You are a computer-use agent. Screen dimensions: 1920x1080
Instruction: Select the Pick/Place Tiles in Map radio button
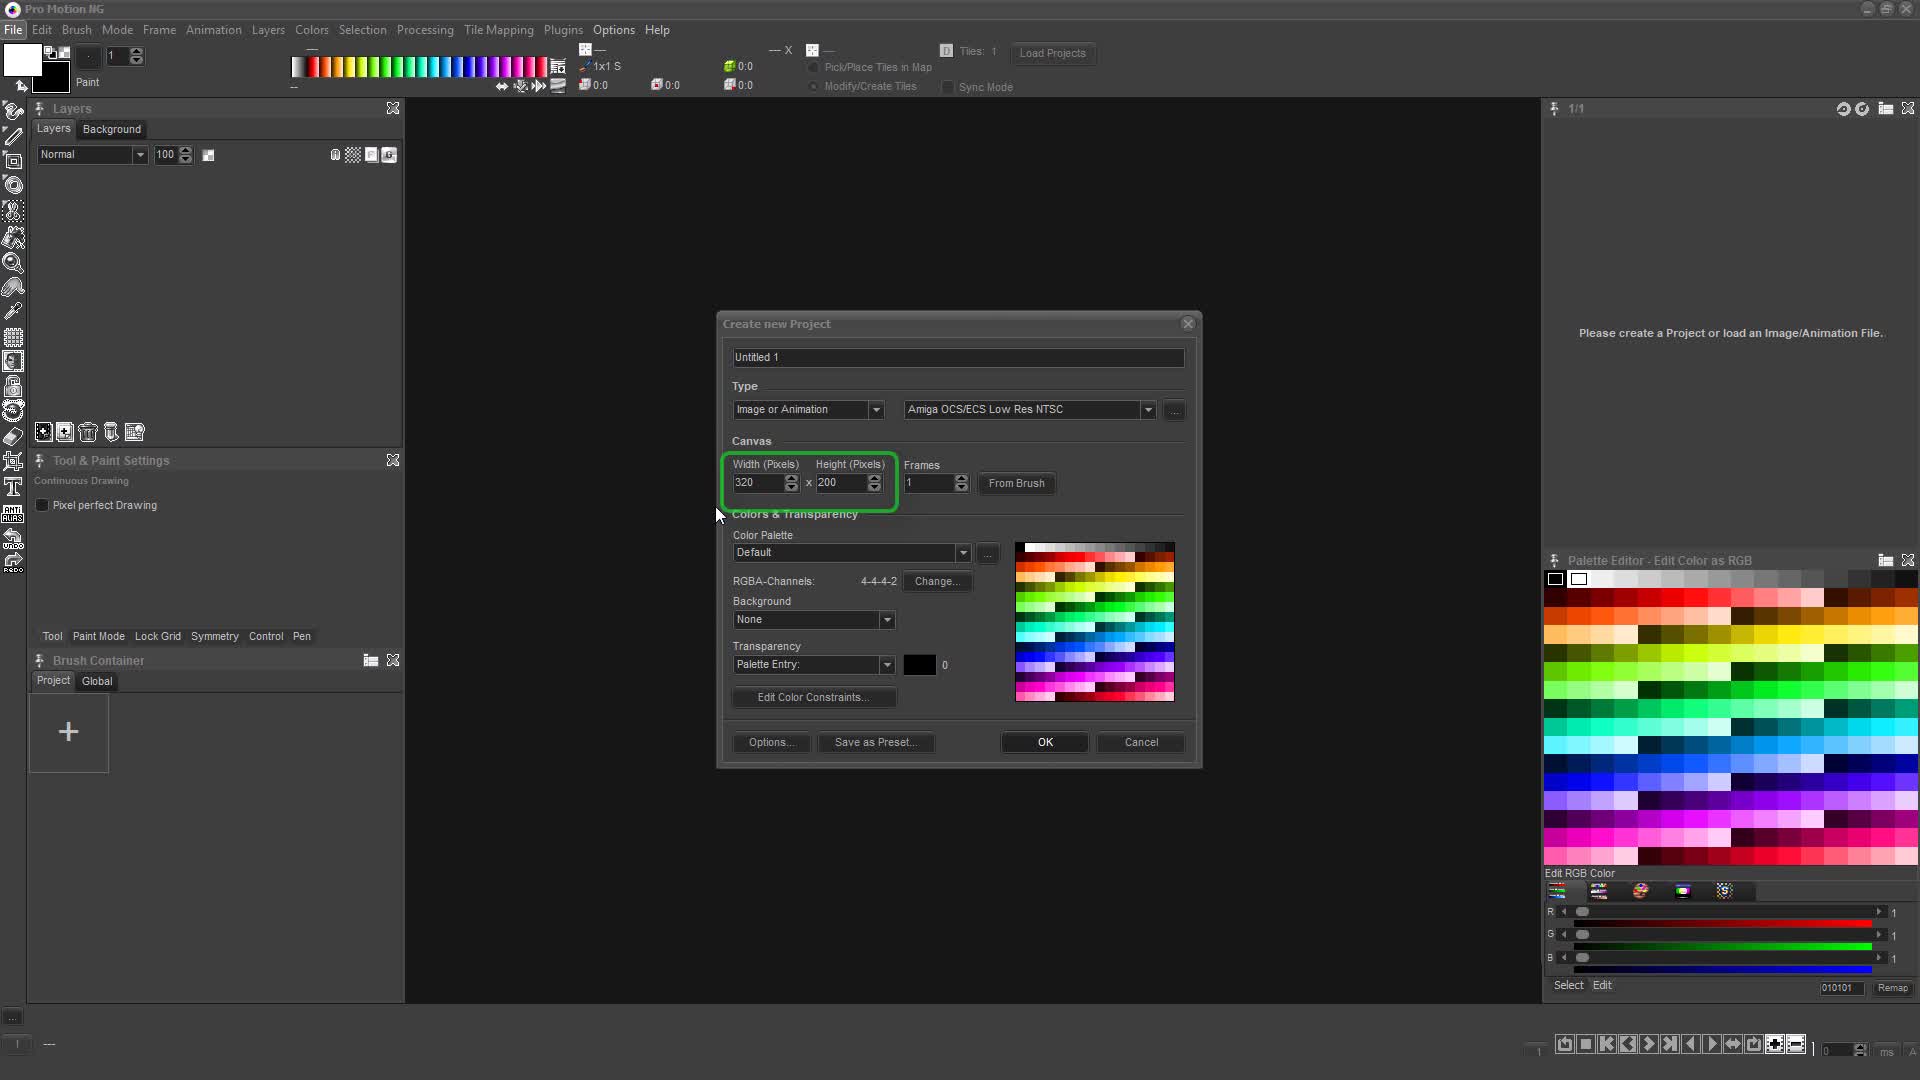click(x=814, y=68)
